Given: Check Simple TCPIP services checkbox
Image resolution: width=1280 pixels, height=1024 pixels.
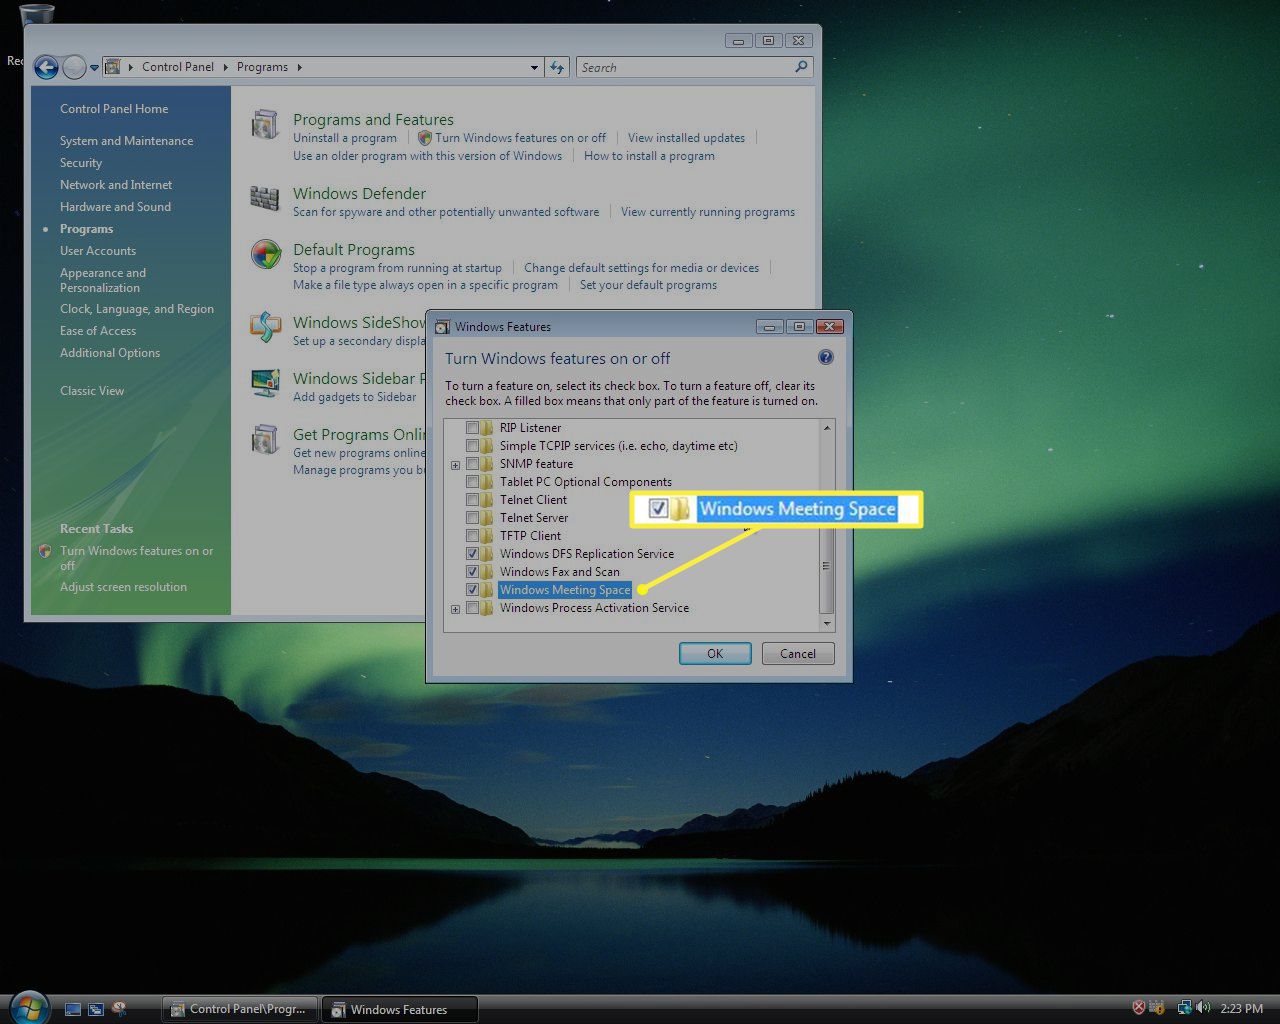Looking at the screenshot, I should click(472, 446).
